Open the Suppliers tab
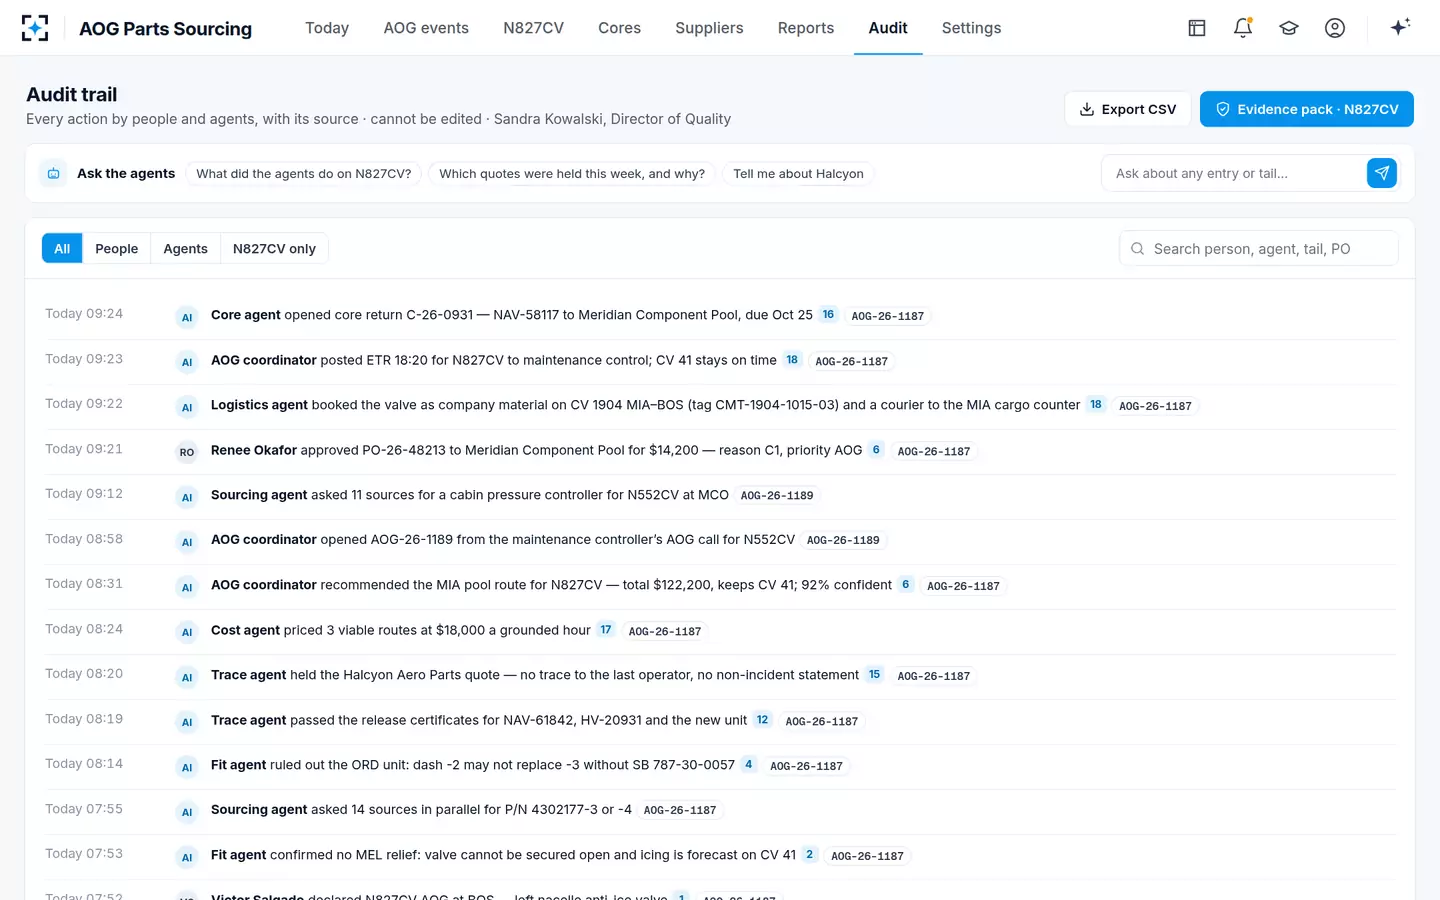This screenshot has width=1440, height=900. pyautogui.click(x=709, y=28)
